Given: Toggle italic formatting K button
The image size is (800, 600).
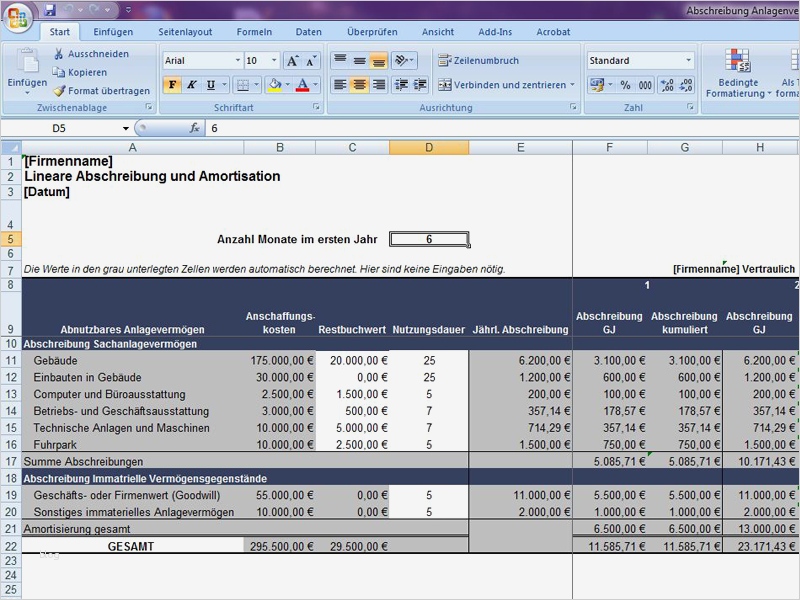Looking at the screenshot, I should [193, 86].
